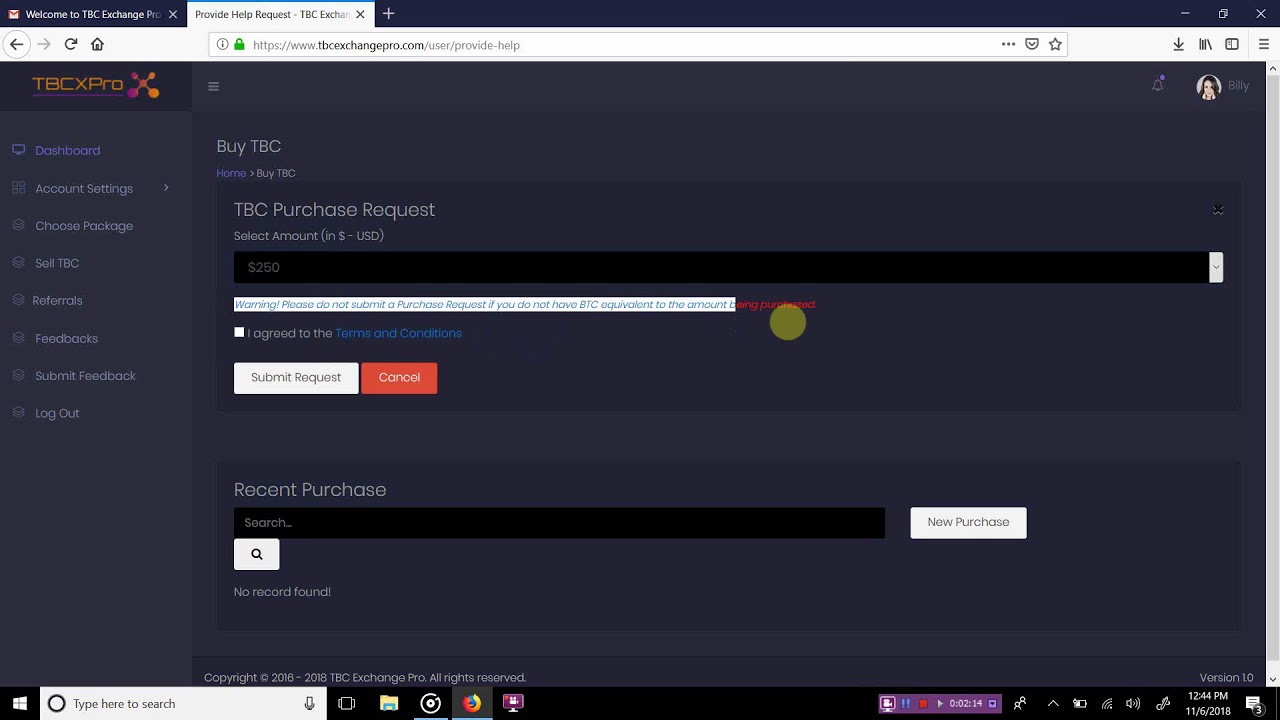Toggle the sidebar hamburger menu icon
This screenshot has height=720, width=1280.
coord(213,86)
